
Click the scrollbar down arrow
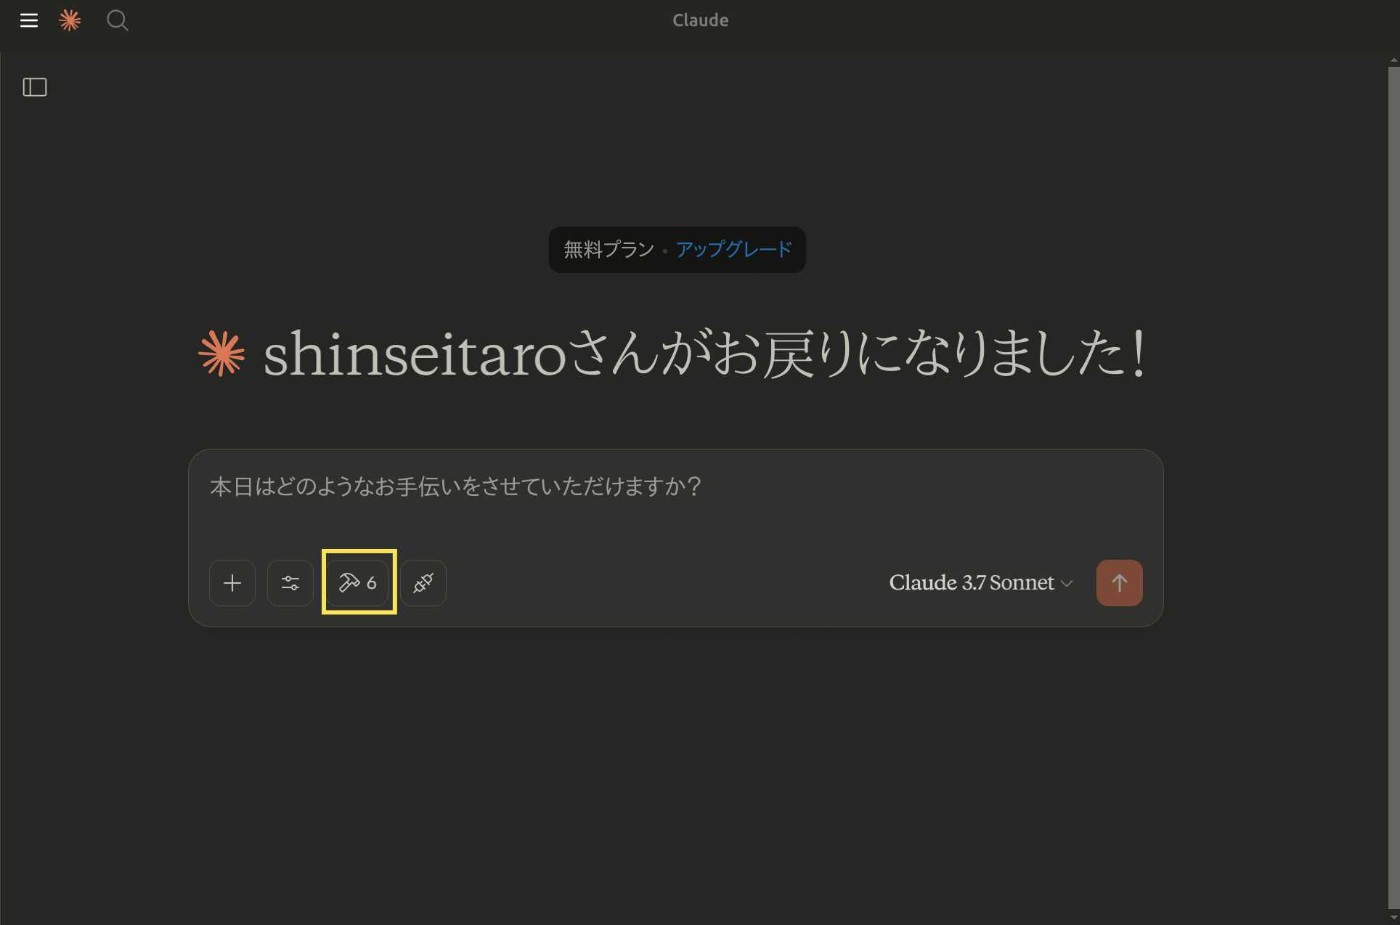(x=1393, y=917)
